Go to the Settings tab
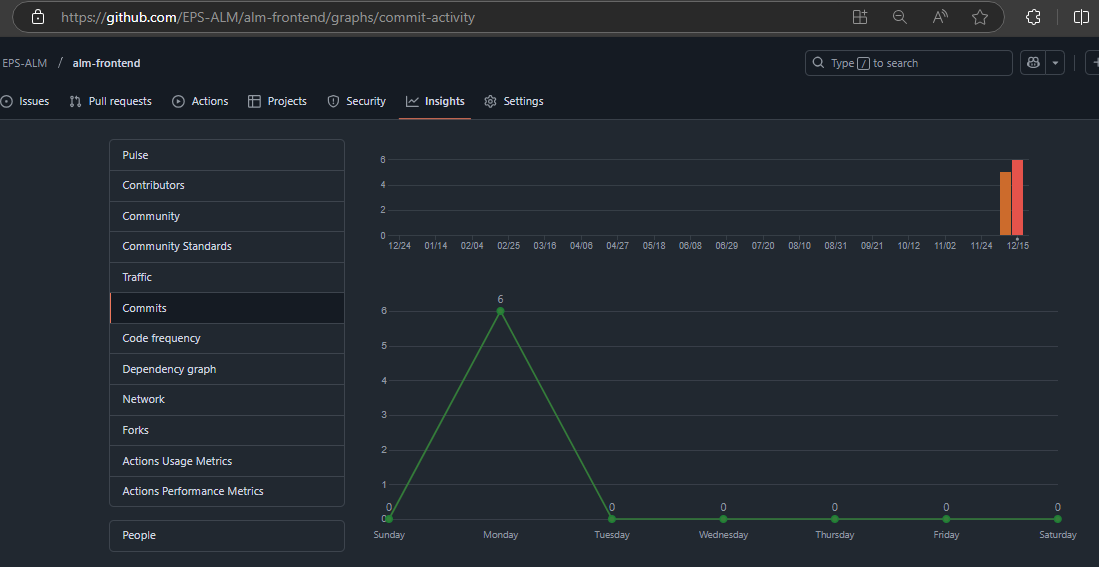The height and width of the screenshot is (567, 1099). coord(514,101)
